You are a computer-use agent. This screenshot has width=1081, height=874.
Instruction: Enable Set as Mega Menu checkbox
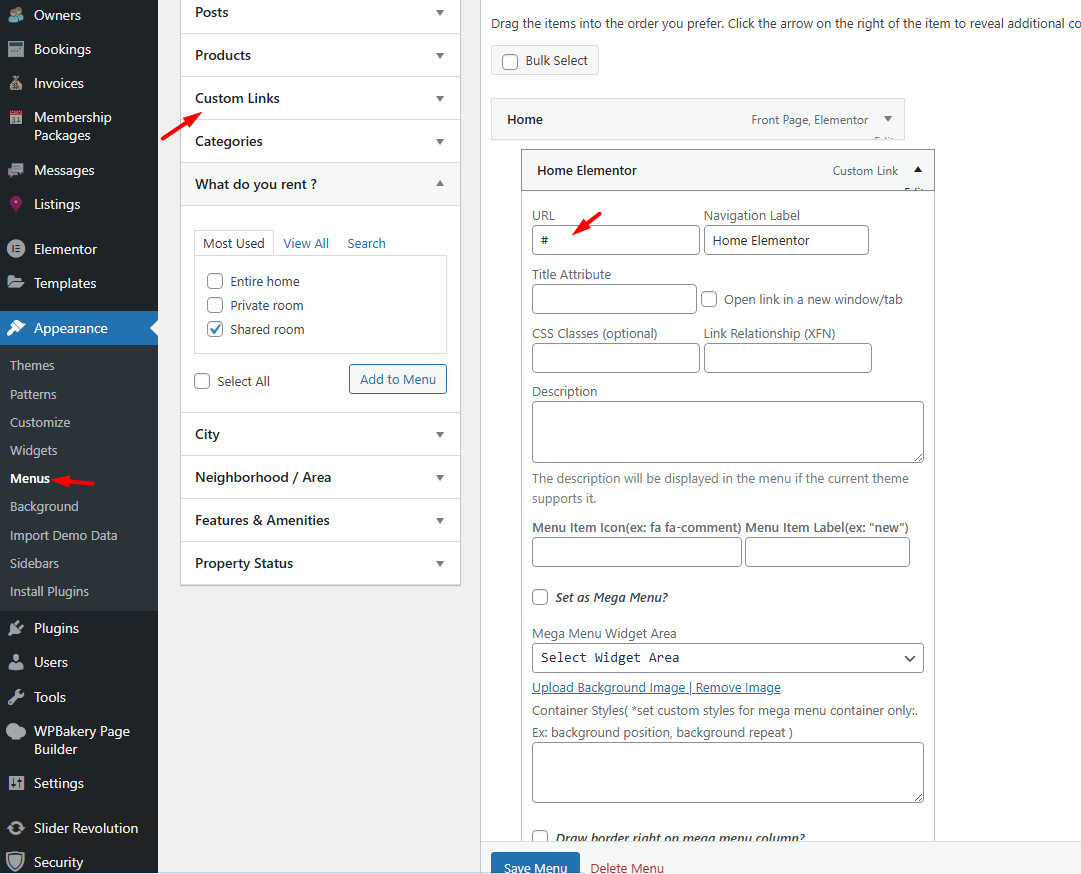(x=540, y=597)
